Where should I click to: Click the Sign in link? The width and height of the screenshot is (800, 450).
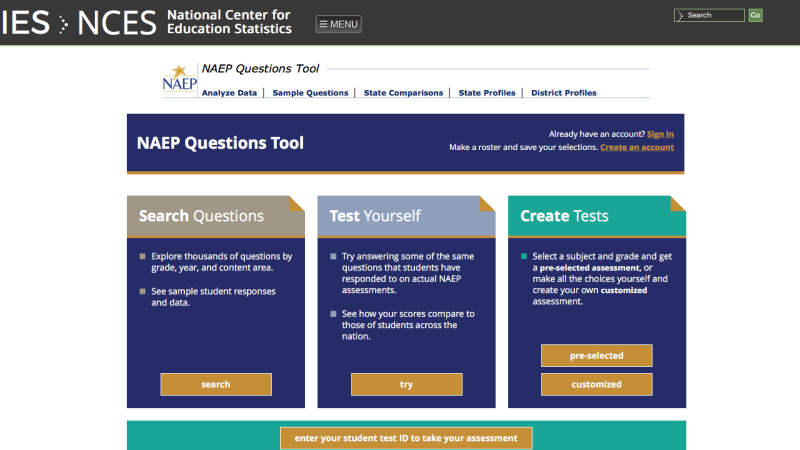(x=660, y=134)
